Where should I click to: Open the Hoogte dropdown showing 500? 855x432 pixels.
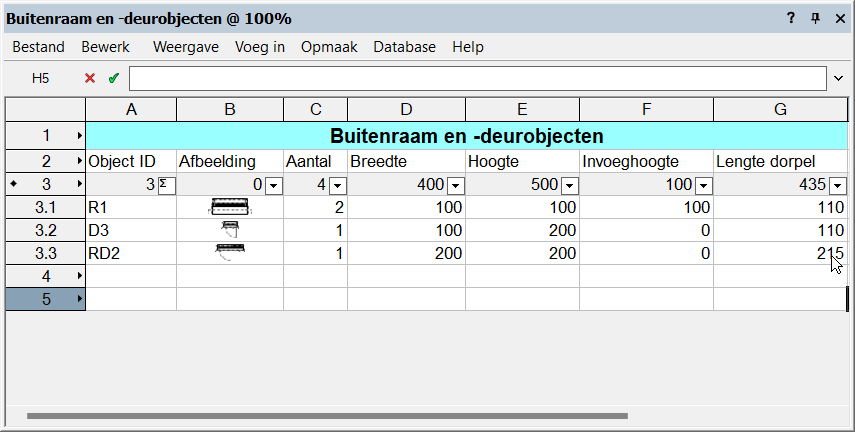point(570,185)
